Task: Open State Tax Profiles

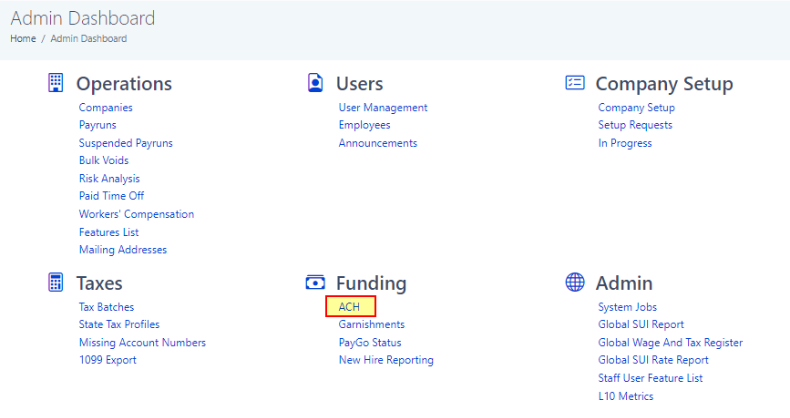Action: pyautogui.click(x=119, y=324)
